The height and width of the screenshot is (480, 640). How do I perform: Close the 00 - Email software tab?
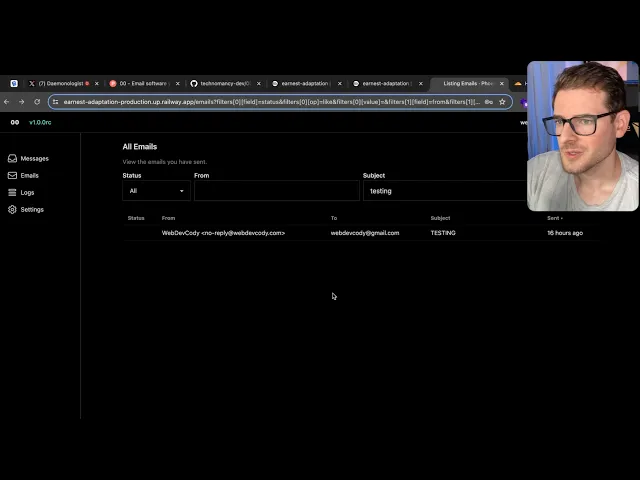coord(178,83)
